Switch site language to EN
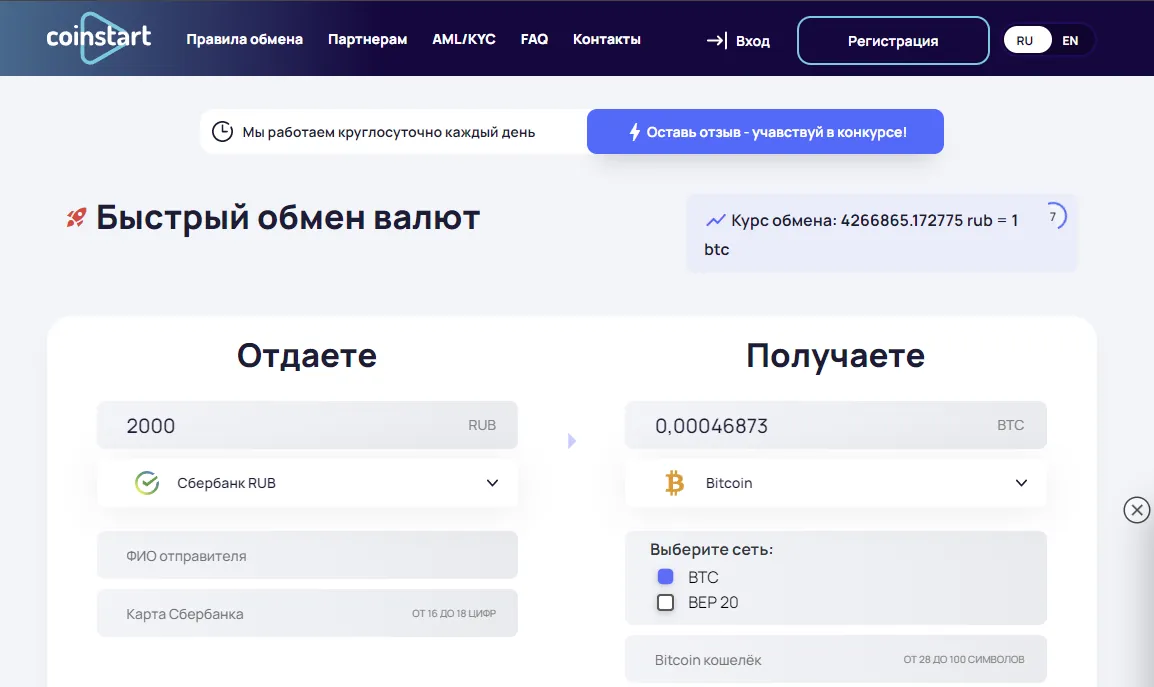This screenshot has width=1154, height=687. [1070, 41]
